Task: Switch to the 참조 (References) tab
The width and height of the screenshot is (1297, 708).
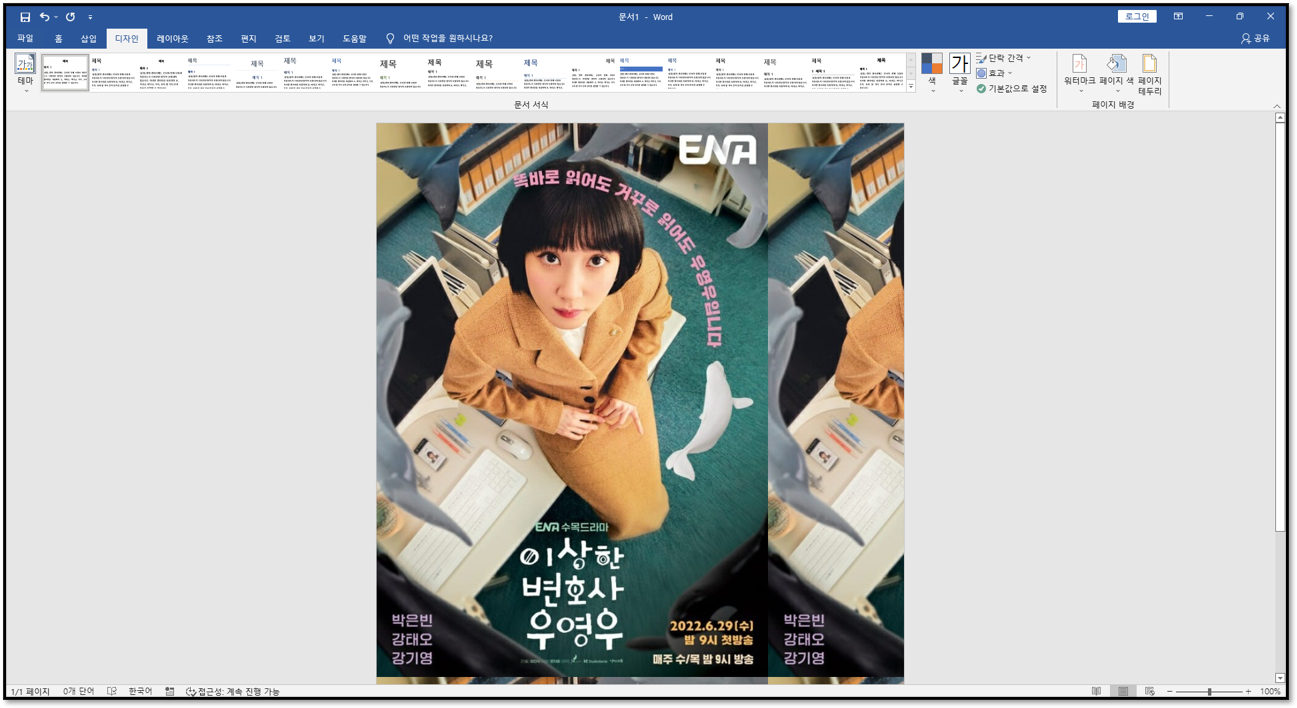Action: coord(214,39)
